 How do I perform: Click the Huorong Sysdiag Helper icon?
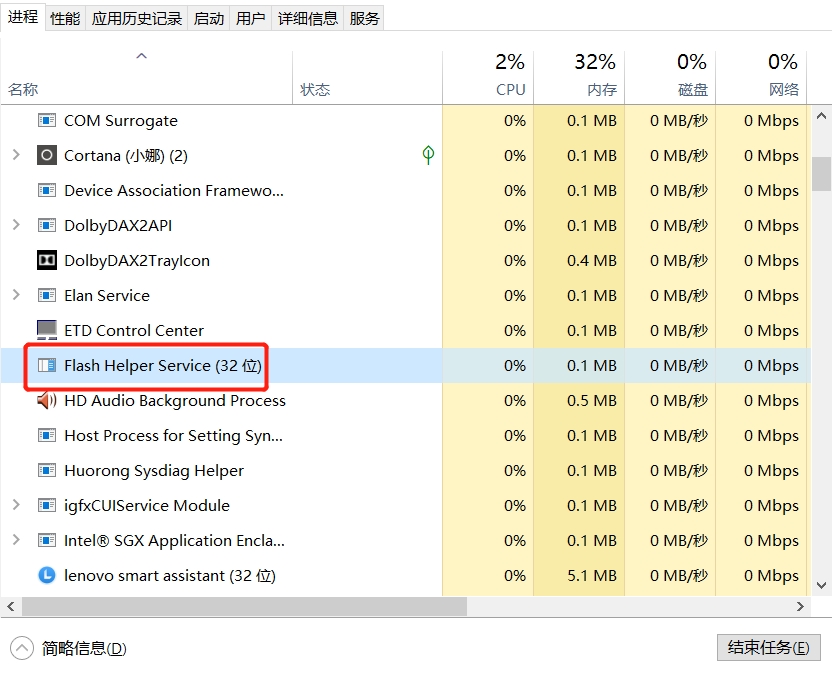click(x=47, y=471)
